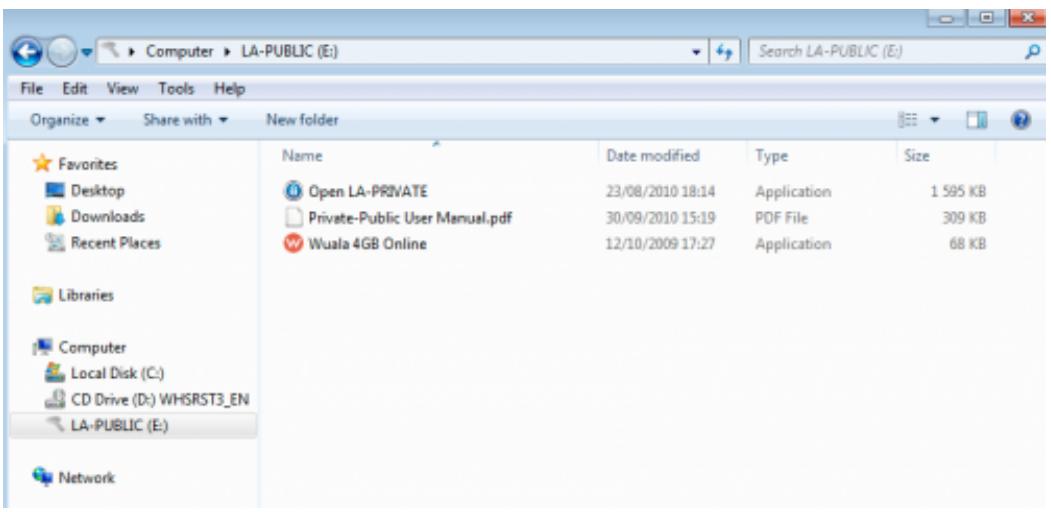Click date 12/10/2009 17:27
This screenshot has height=512, width=1051.
click(661, 244)
